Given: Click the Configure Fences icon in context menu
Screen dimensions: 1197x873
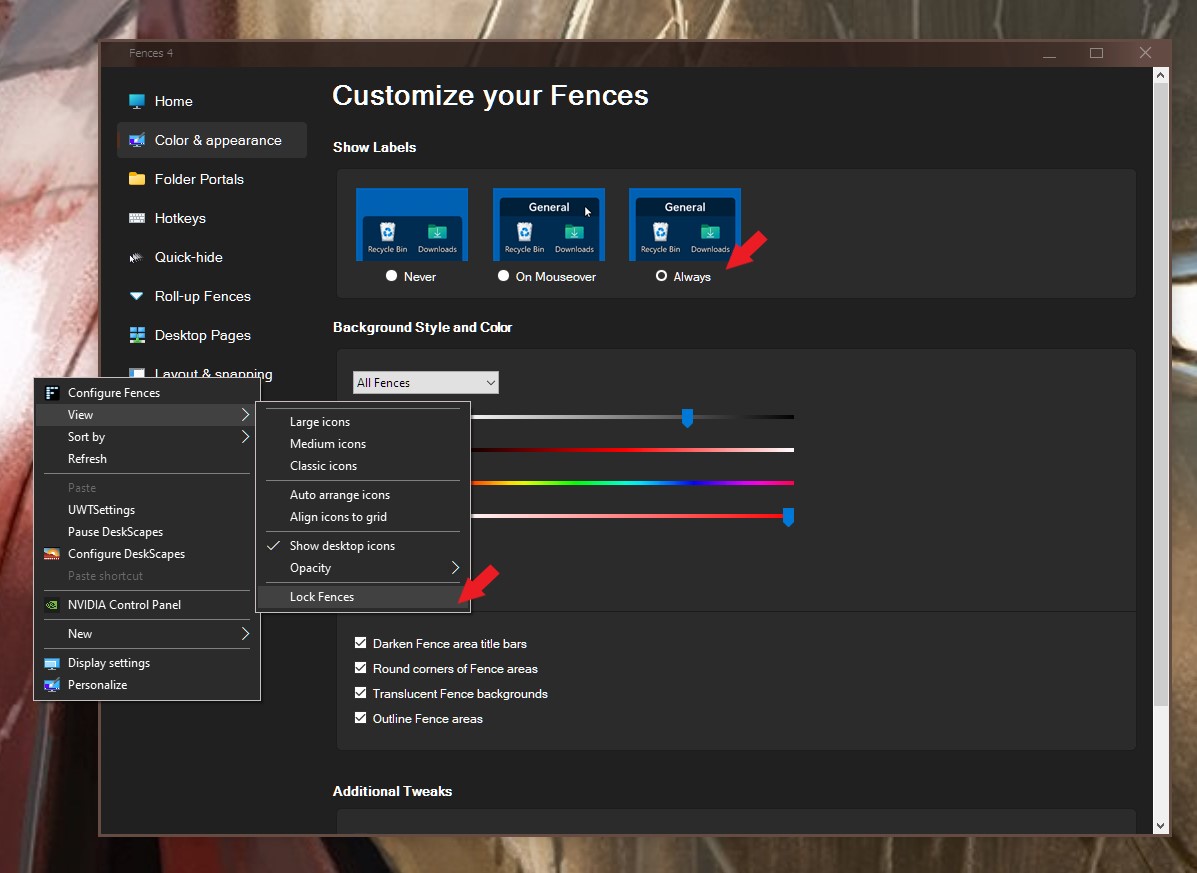Looking at the screenshot, I should [52, 393].
